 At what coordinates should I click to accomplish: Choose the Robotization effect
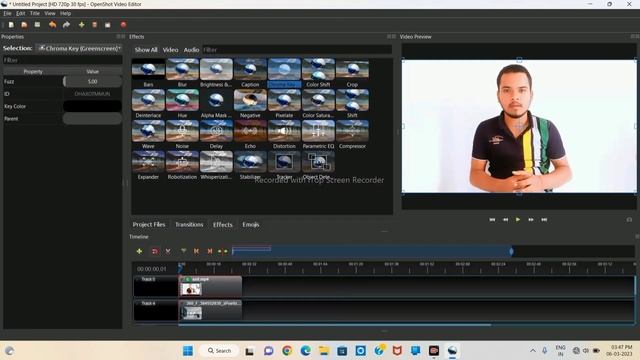tap(182, 166)
